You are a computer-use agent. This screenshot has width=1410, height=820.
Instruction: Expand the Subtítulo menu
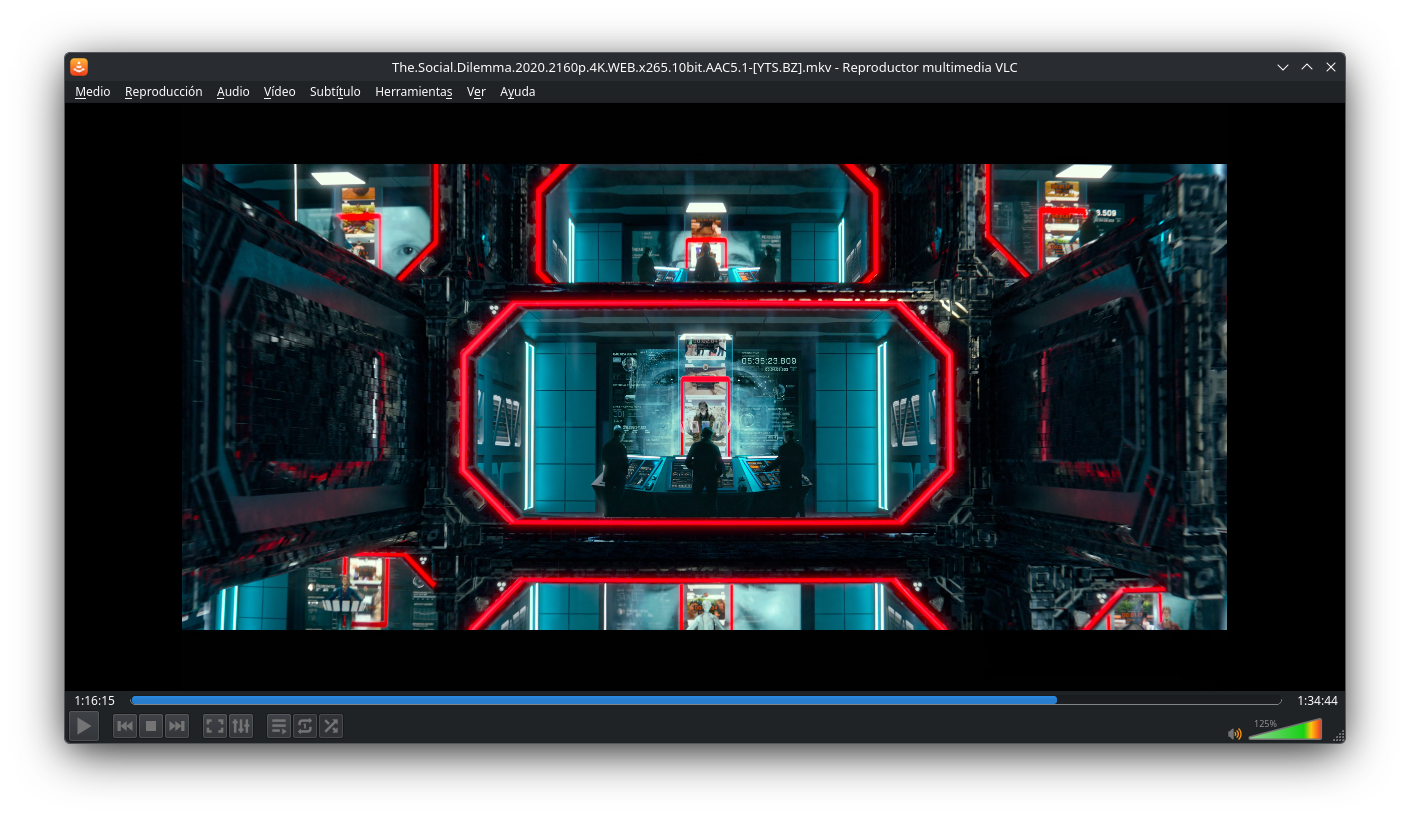tap(335, 92)
